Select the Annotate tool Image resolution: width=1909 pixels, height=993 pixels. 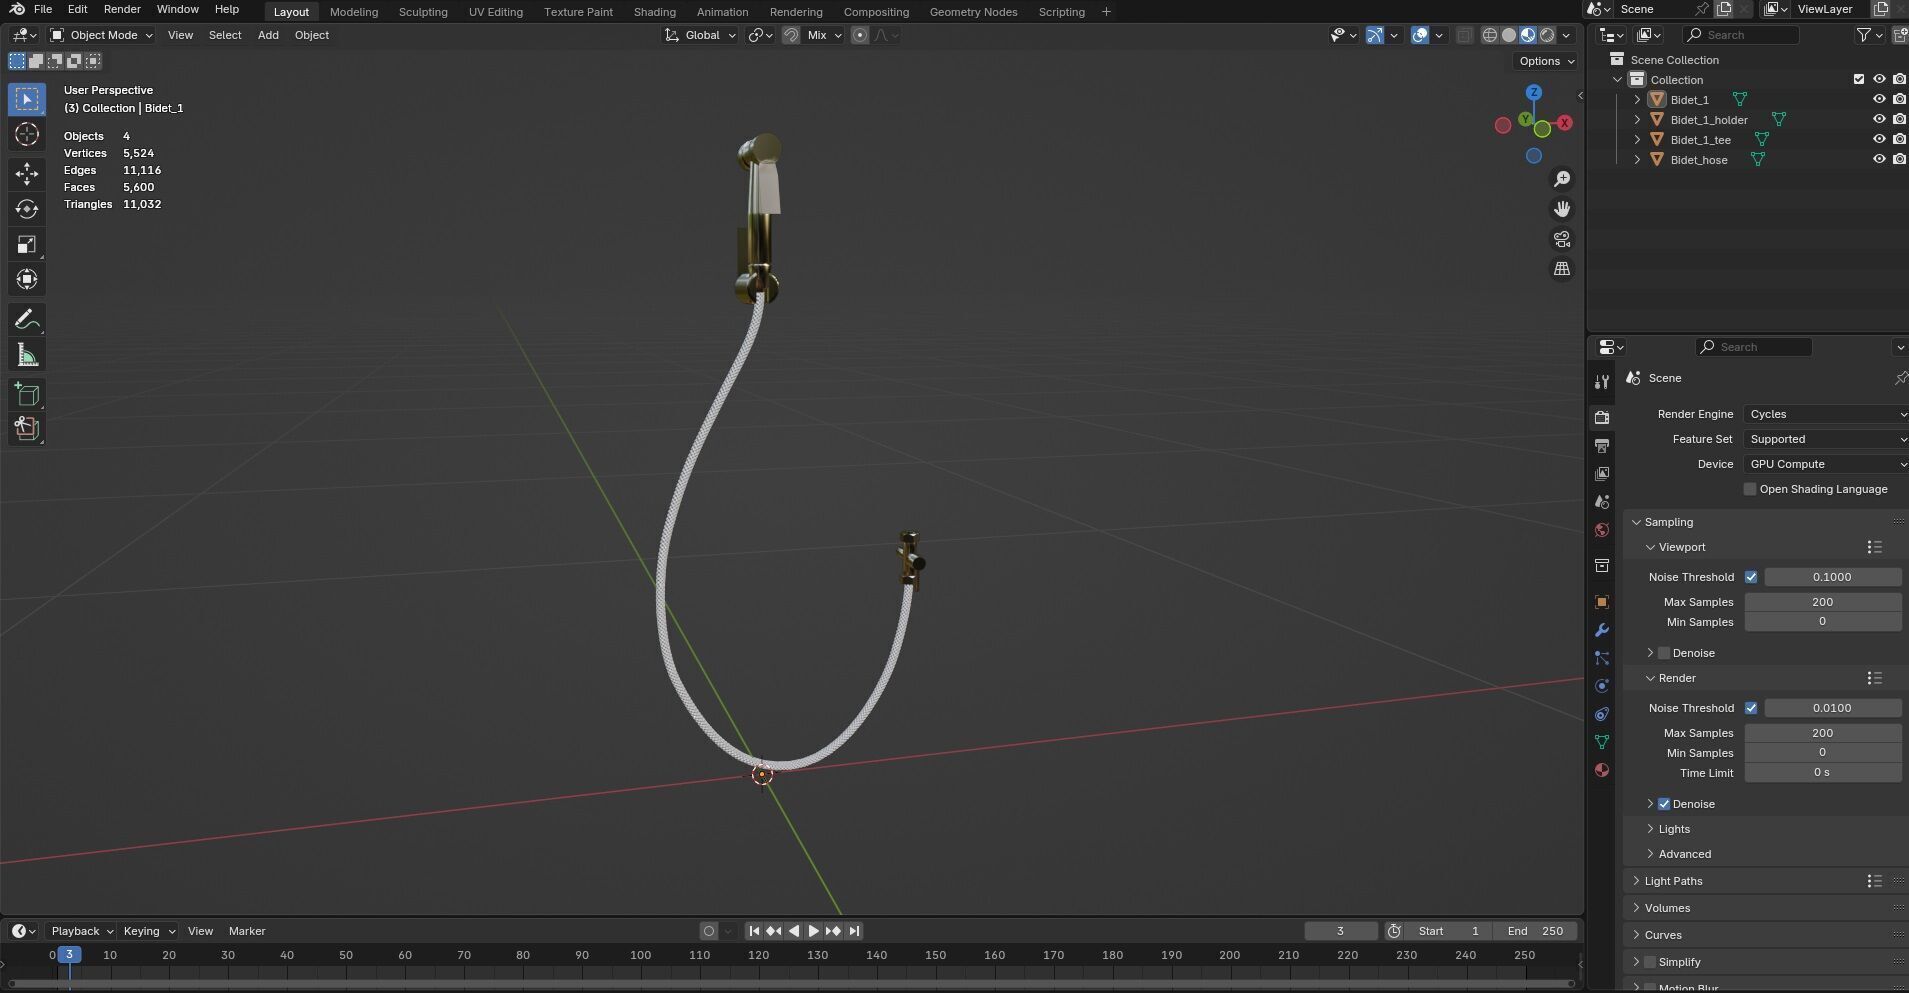(27, 320)
